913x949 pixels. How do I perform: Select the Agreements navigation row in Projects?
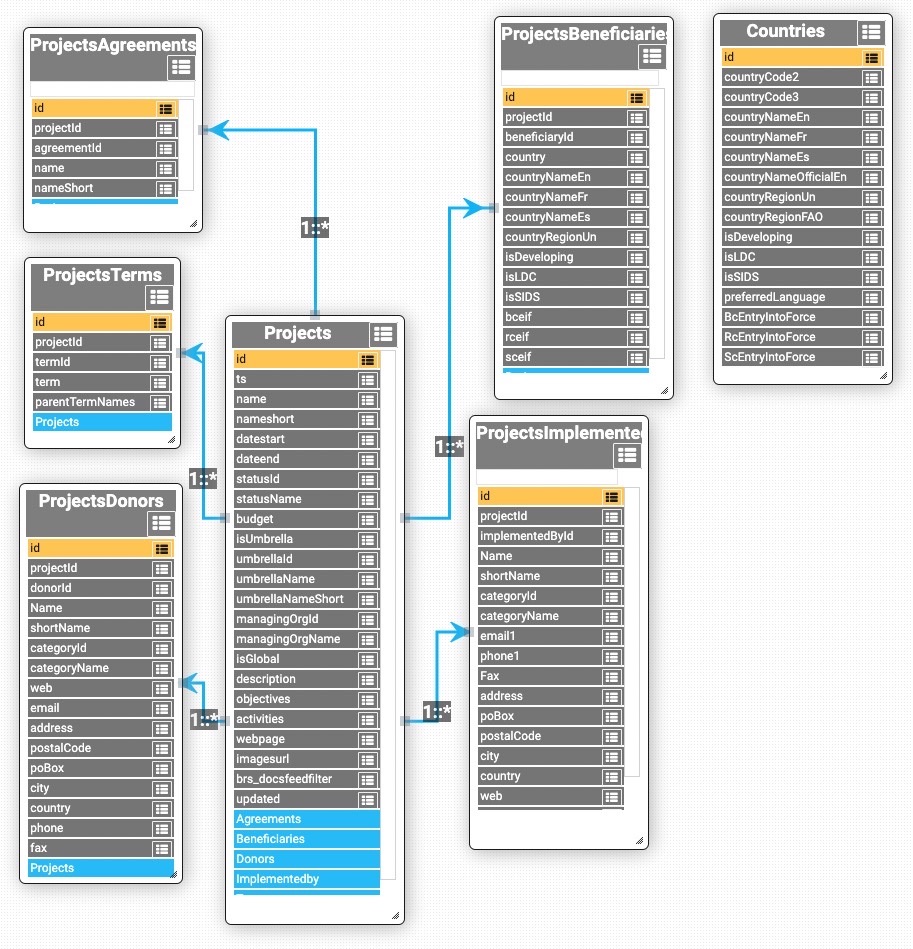tap(306, 819)
